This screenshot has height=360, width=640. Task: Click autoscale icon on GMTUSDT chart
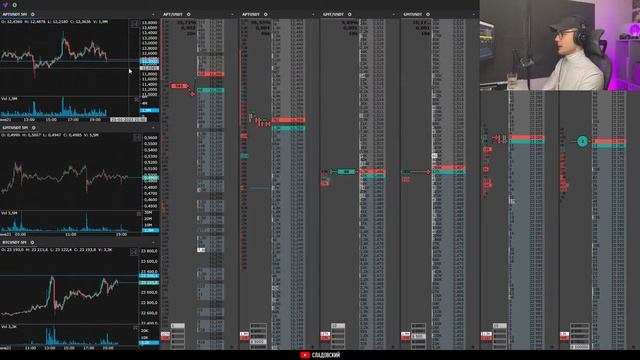point(137,138)
